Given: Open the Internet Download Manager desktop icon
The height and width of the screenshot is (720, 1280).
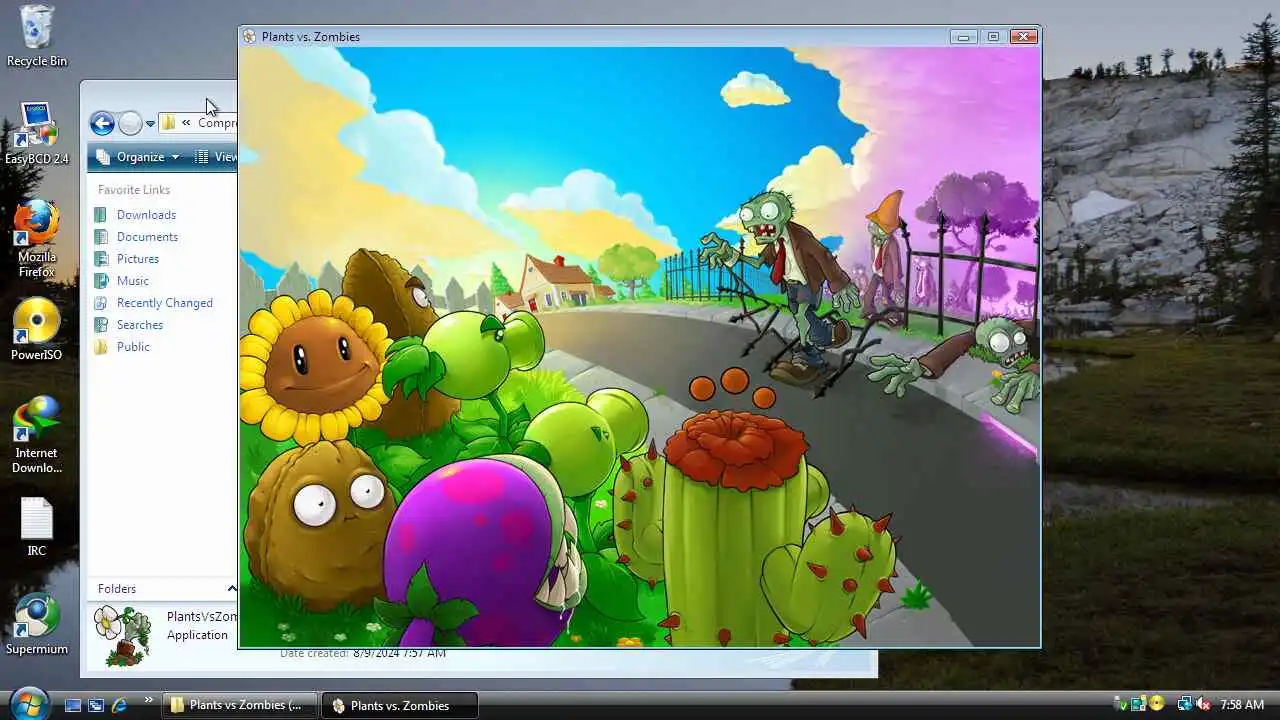Looking at the screenshot, I should click(x=36, y=435).
